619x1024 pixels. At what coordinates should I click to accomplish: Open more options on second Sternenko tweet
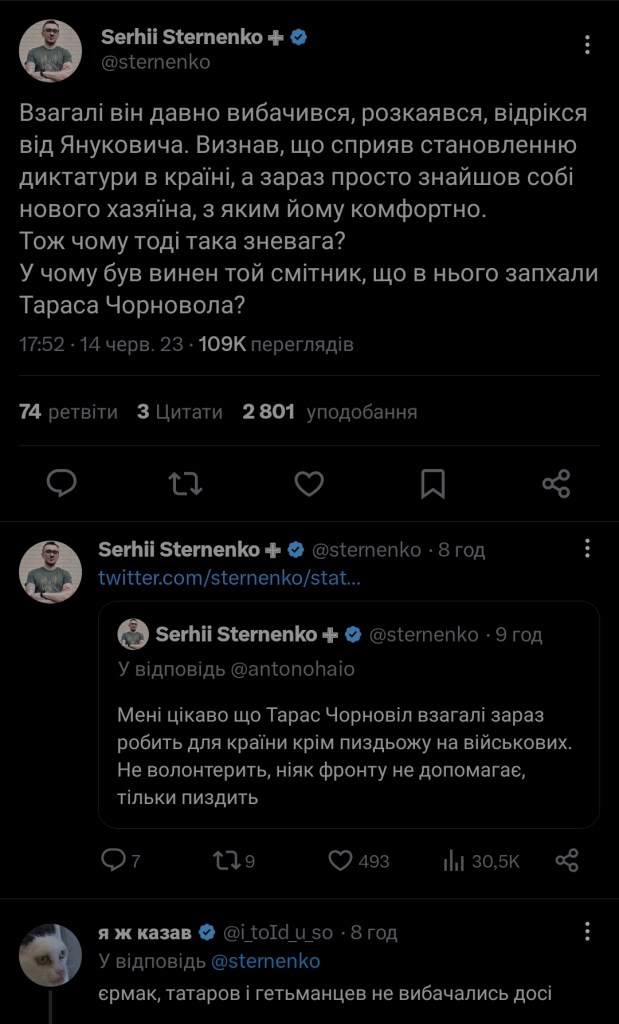coord(587,549)
